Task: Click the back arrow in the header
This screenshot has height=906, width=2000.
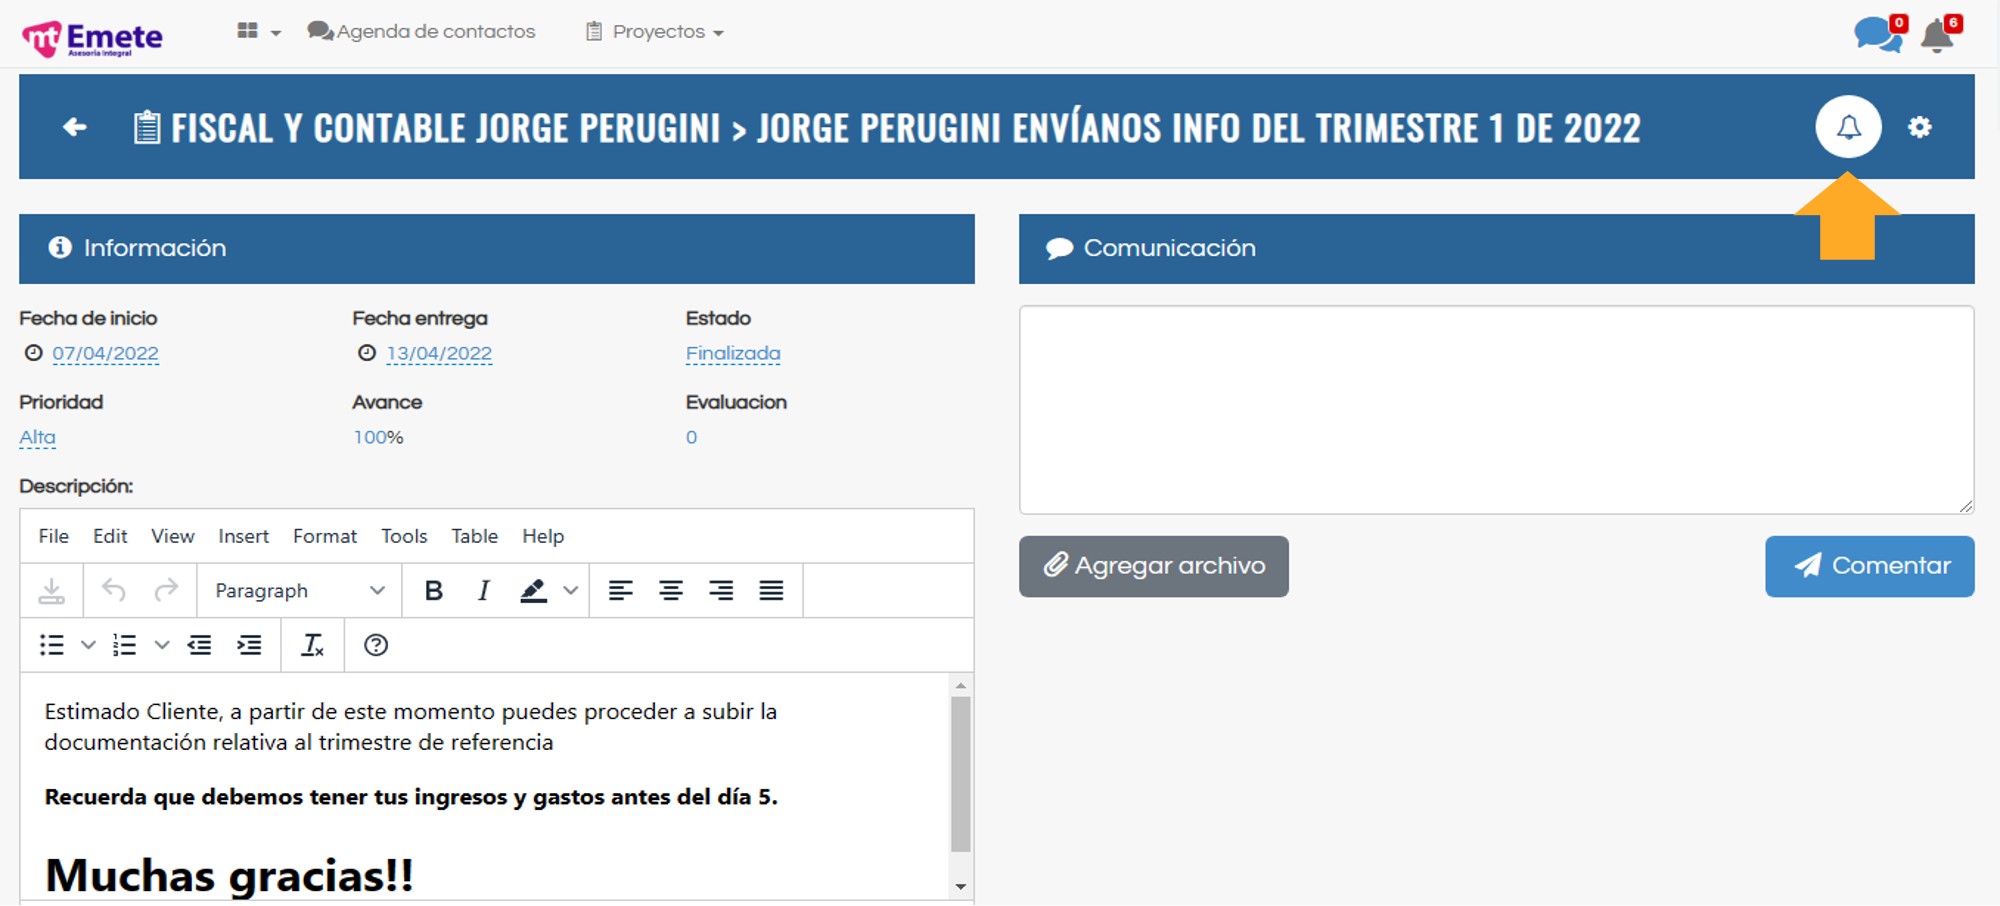Action: (x=74, y=127)
